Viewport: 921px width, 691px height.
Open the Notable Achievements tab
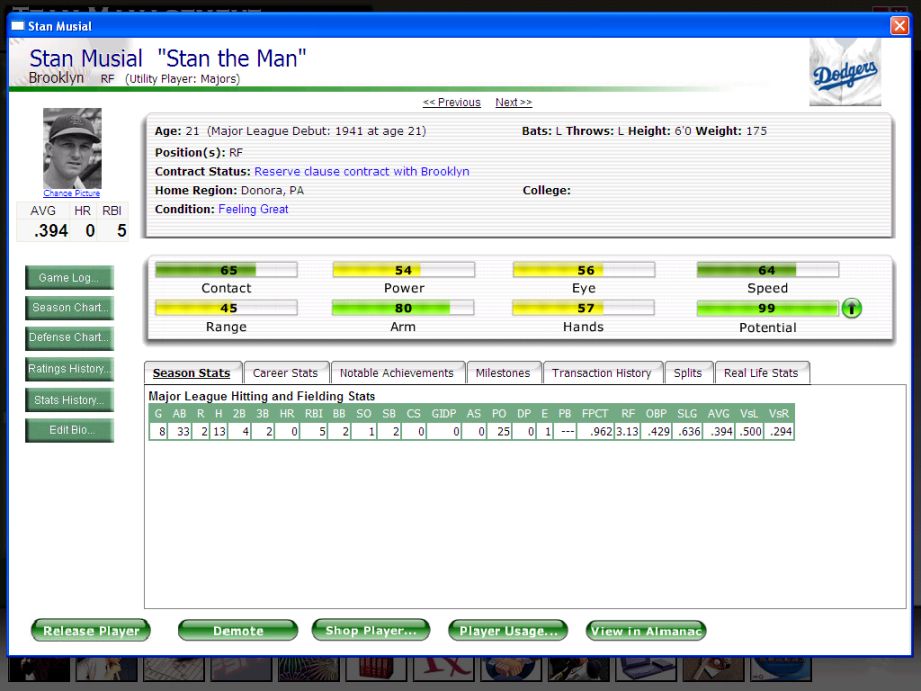[397, 373]
